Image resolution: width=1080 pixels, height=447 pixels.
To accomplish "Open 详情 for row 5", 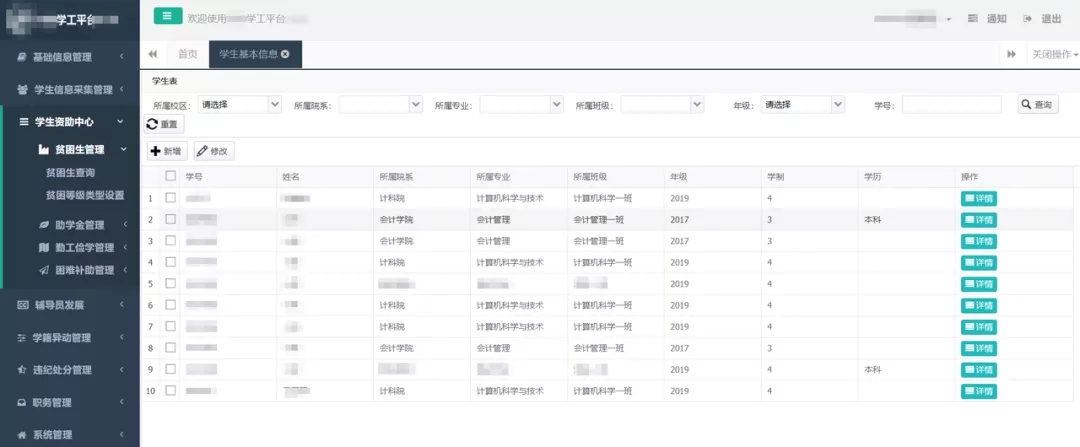I will [979, 284].
